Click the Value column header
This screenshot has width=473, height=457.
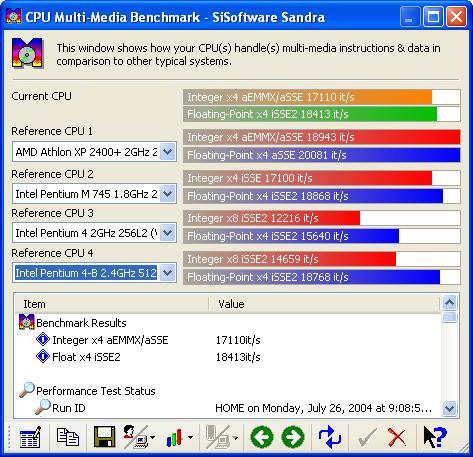[324, 304]
